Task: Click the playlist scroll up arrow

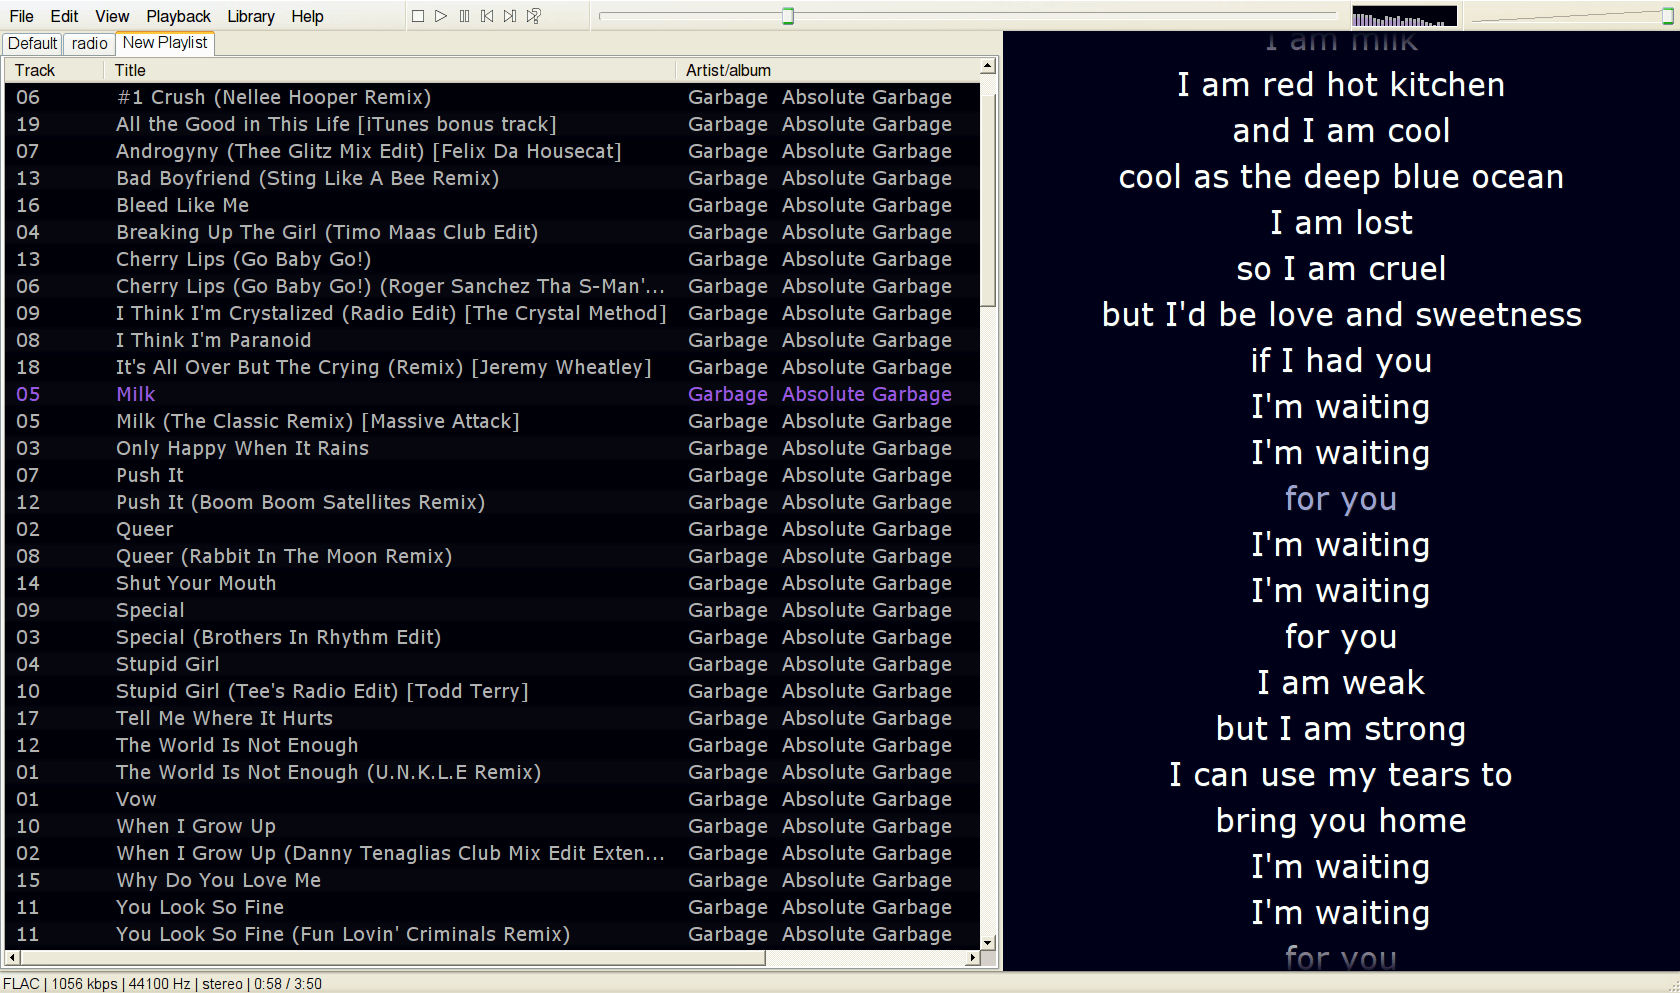Action: [988, 66]
